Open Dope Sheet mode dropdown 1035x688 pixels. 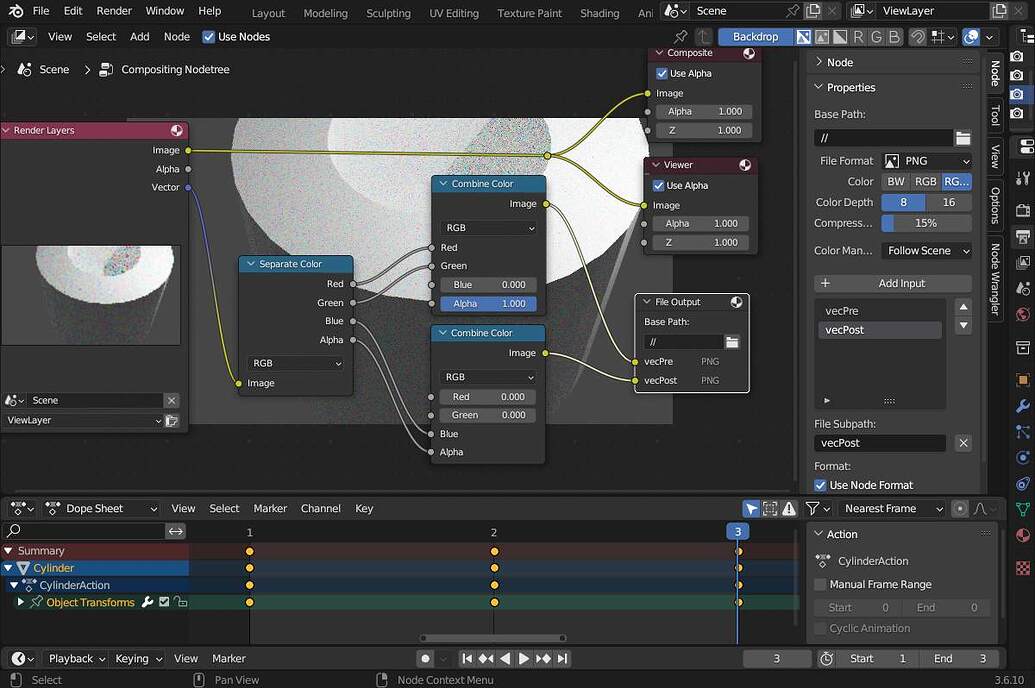pos(102,508)
